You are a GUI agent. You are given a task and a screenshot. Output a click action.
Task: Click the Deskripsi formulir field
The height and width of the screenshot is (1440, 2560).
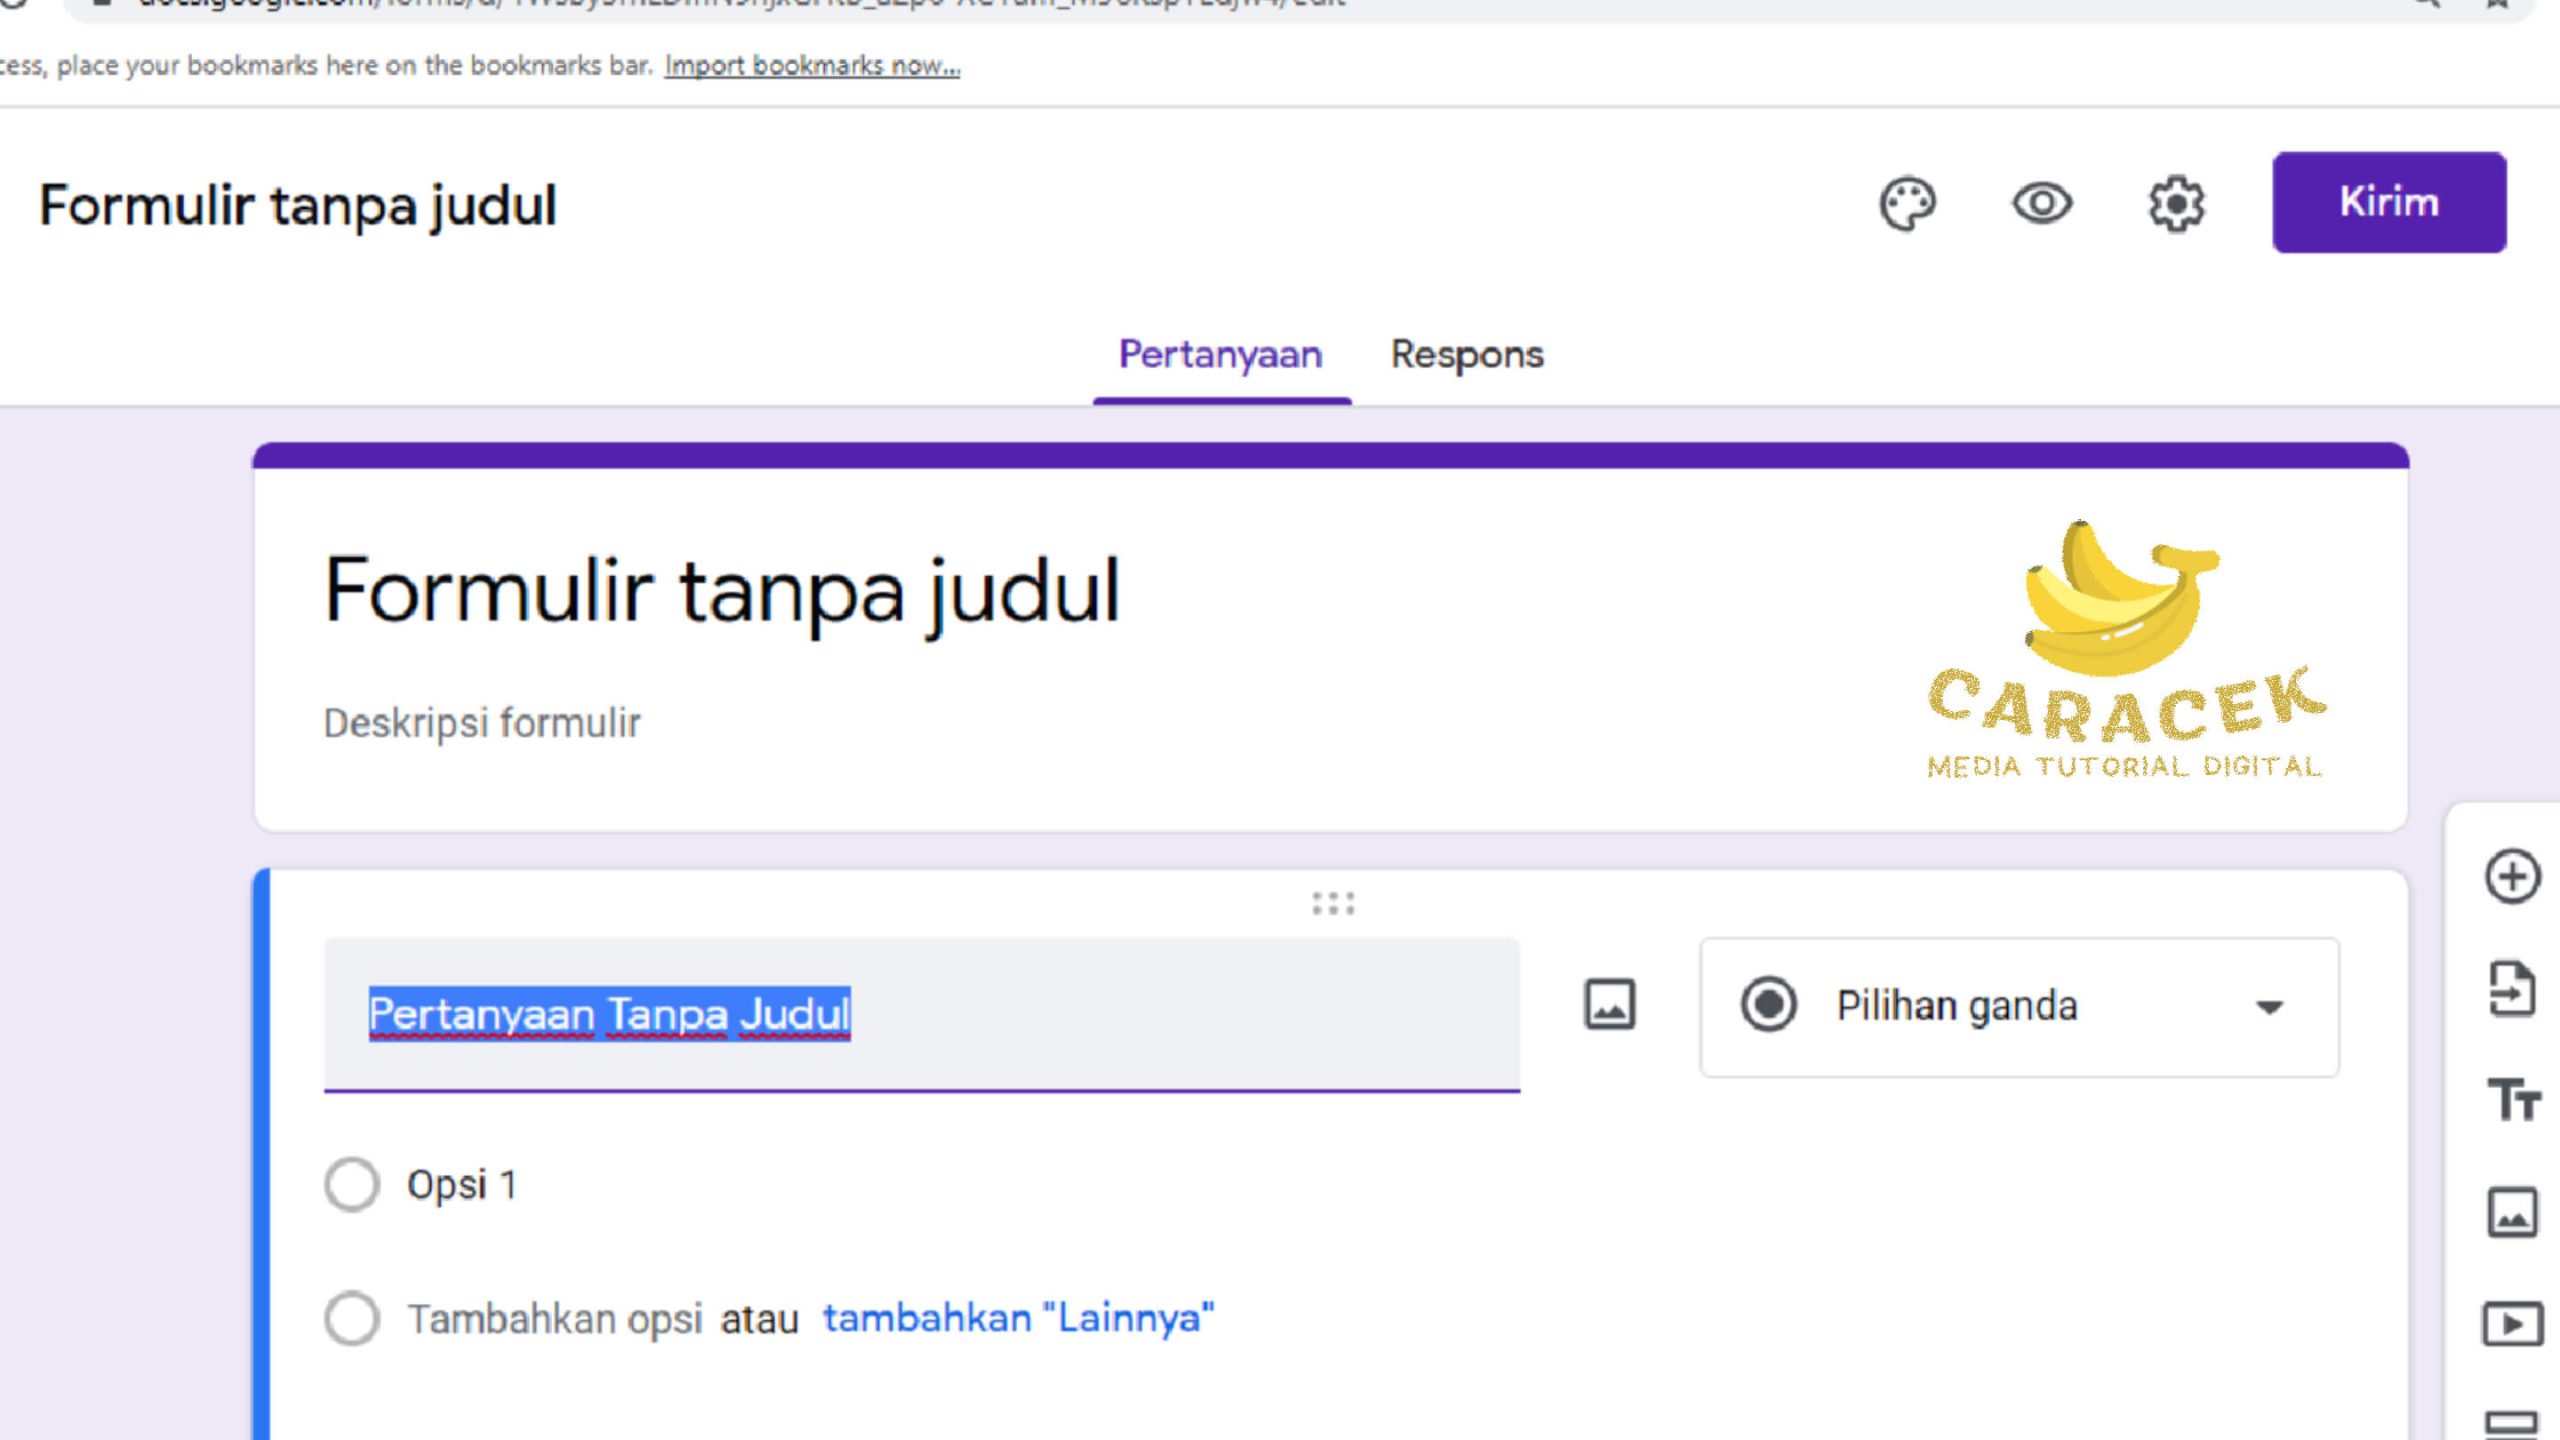(x=482, y=723)
